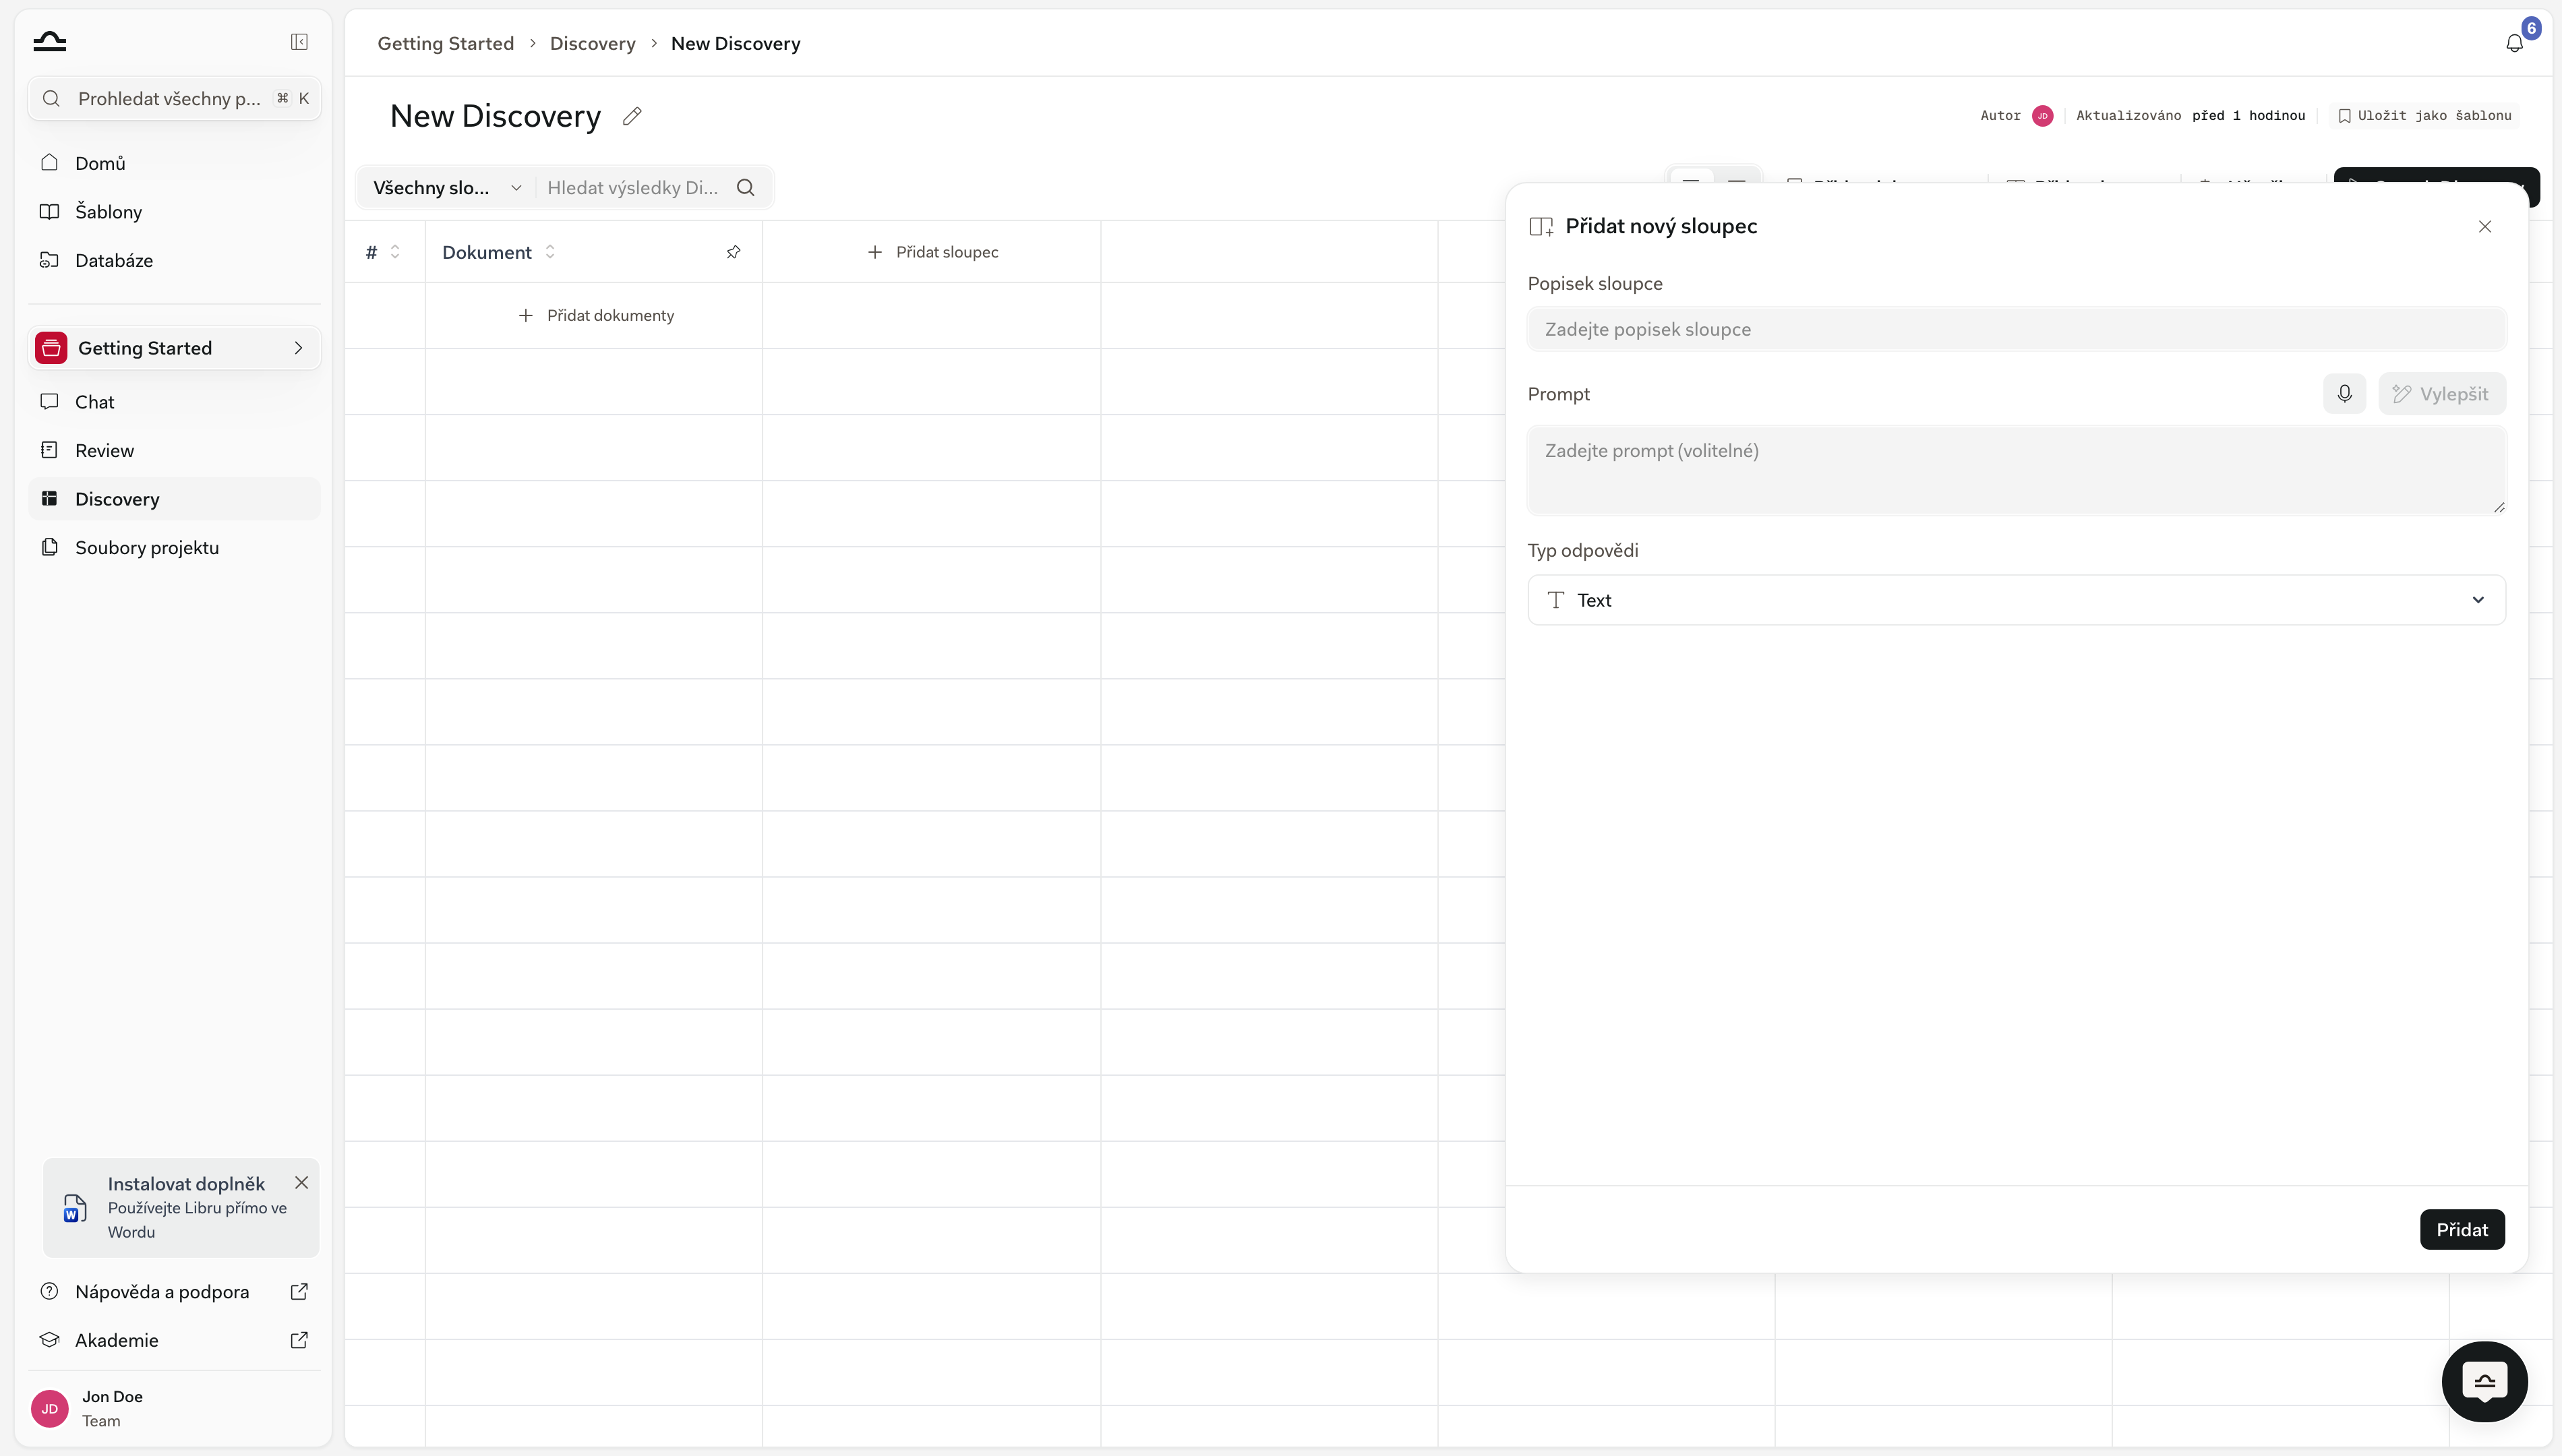Go to Chat section
The image size is (2562, 1456).
pyautogui.click(x=174, y=402)
